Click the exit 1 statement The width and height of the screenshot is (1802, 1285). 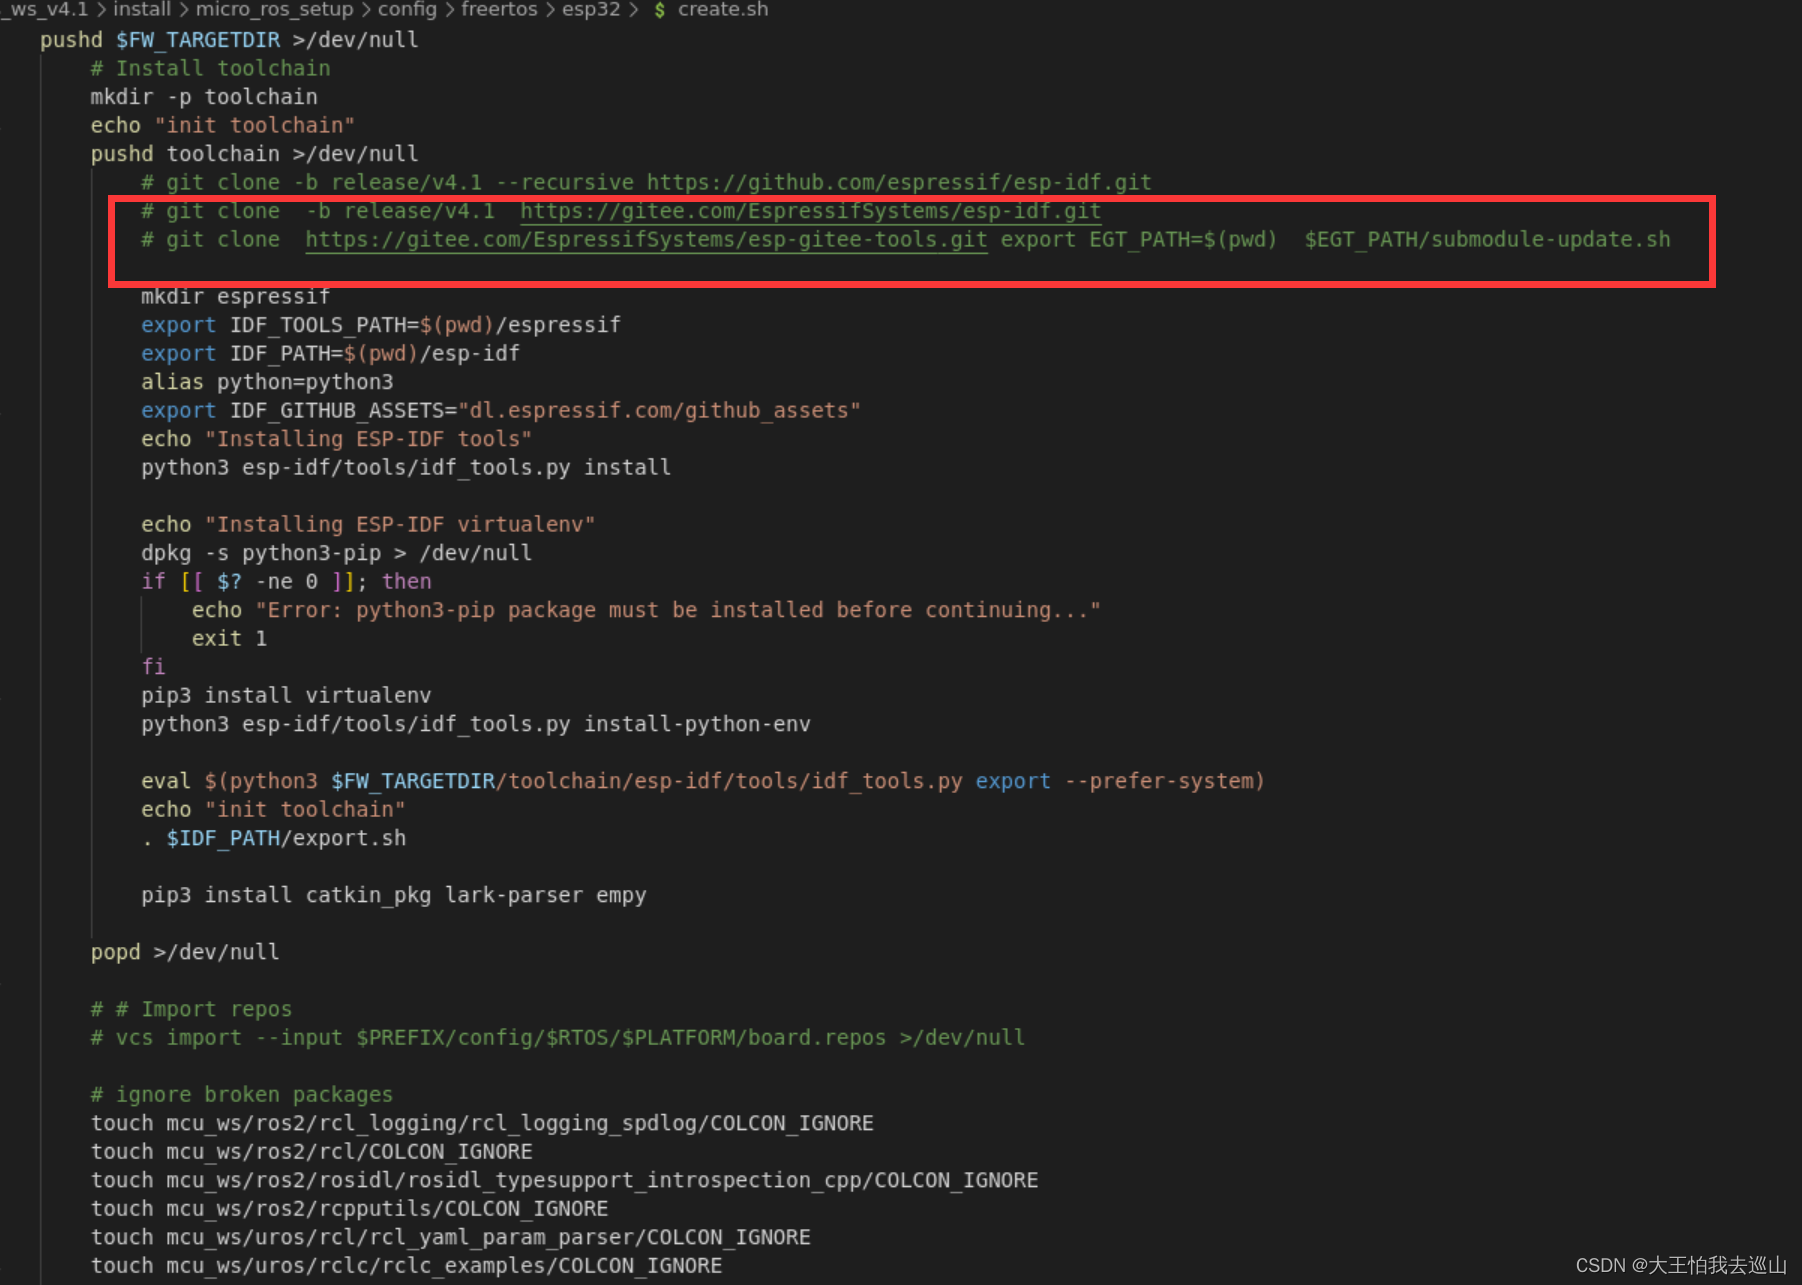click(228, 638)
